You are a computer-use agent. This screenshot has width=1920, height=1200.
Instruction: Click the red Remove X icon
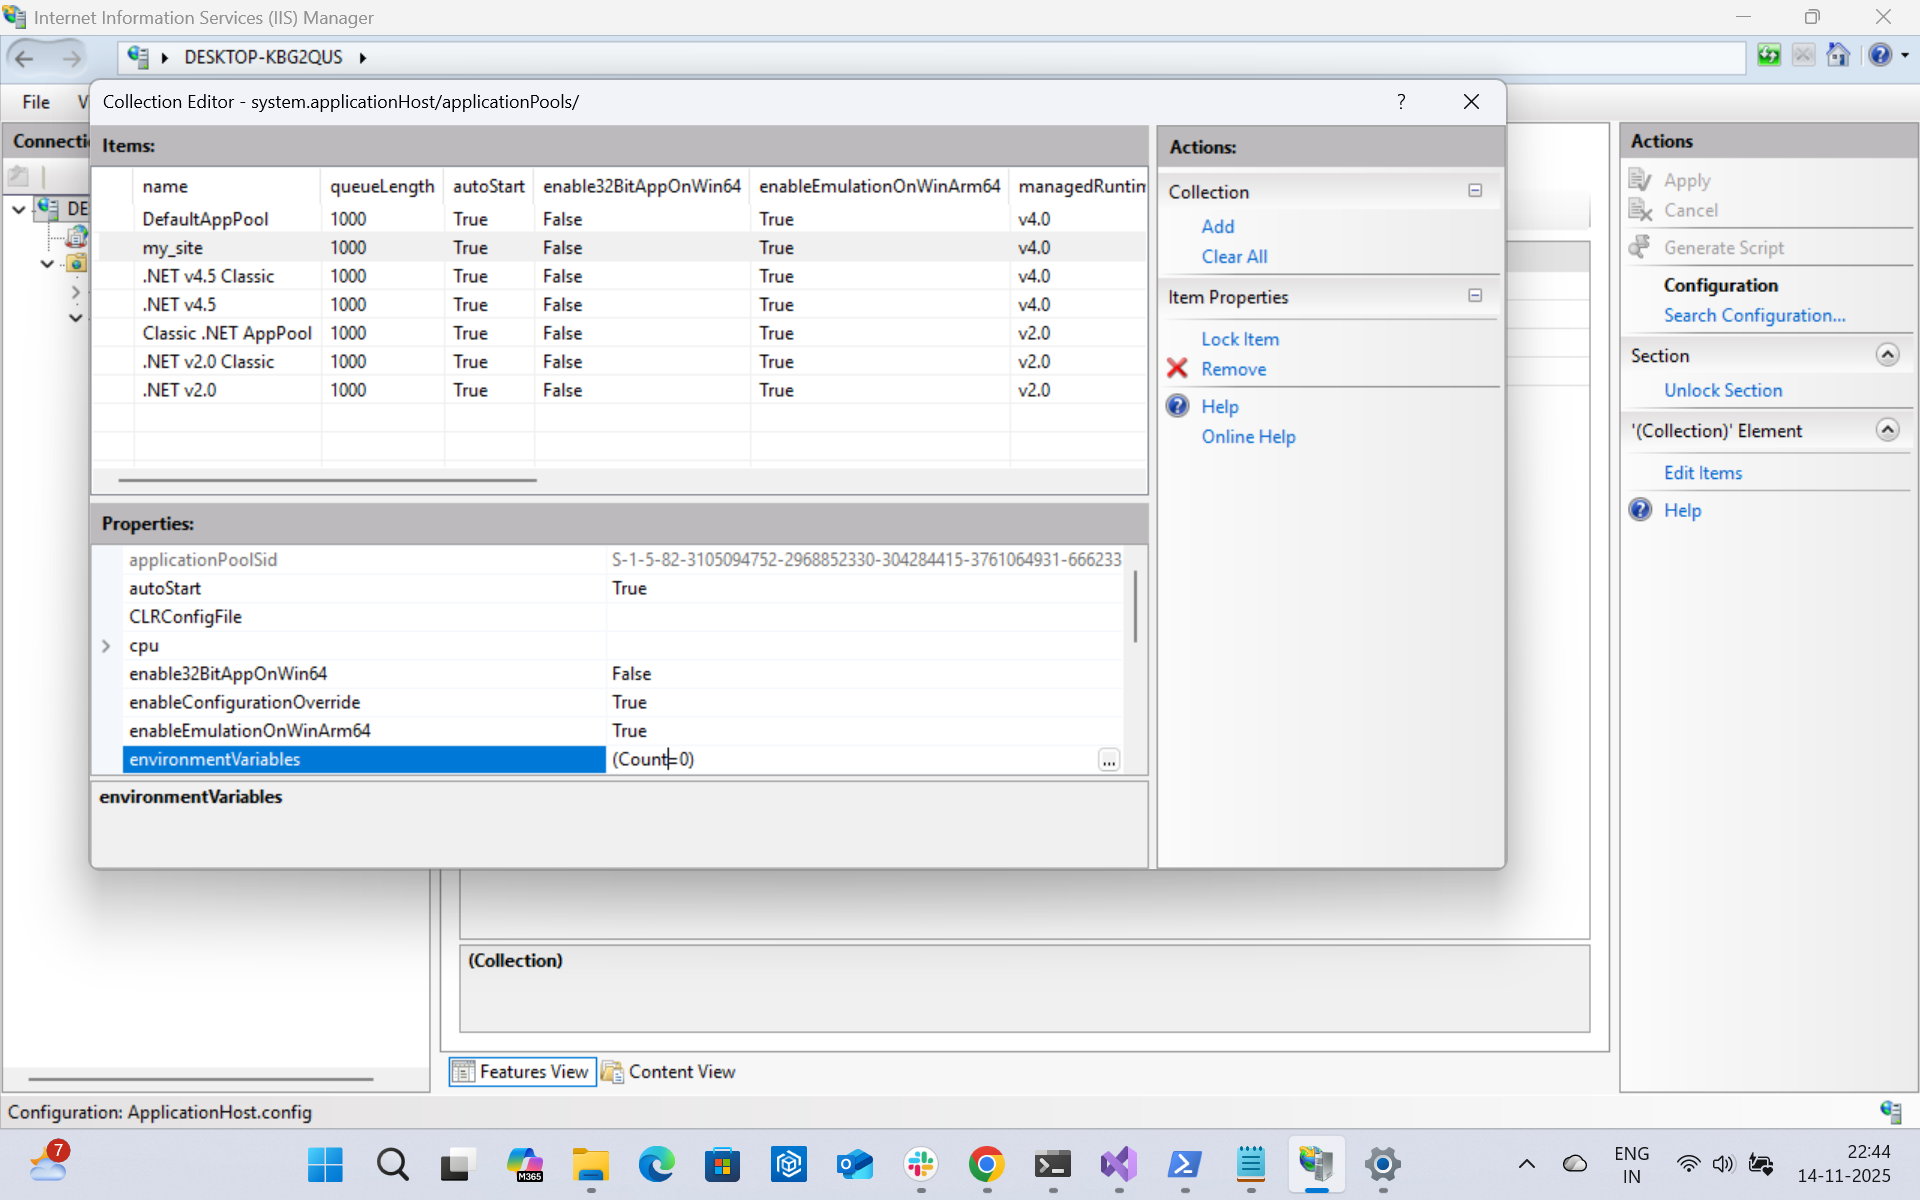pos(1177,369)
